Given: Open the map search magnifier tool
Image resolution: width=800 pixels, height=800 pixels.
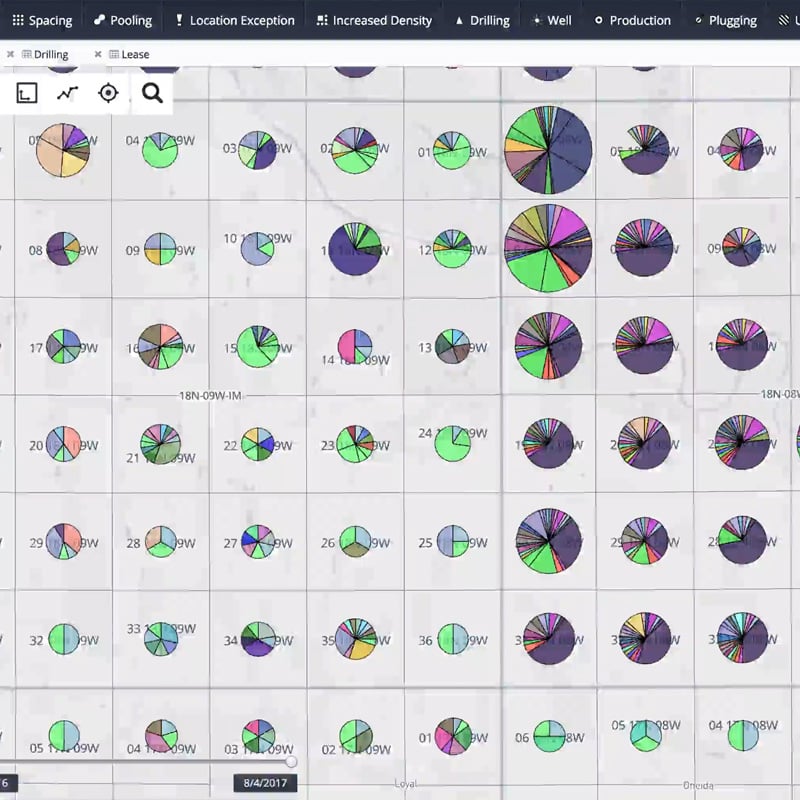Looking at the screenshot, I should (152, 93).
